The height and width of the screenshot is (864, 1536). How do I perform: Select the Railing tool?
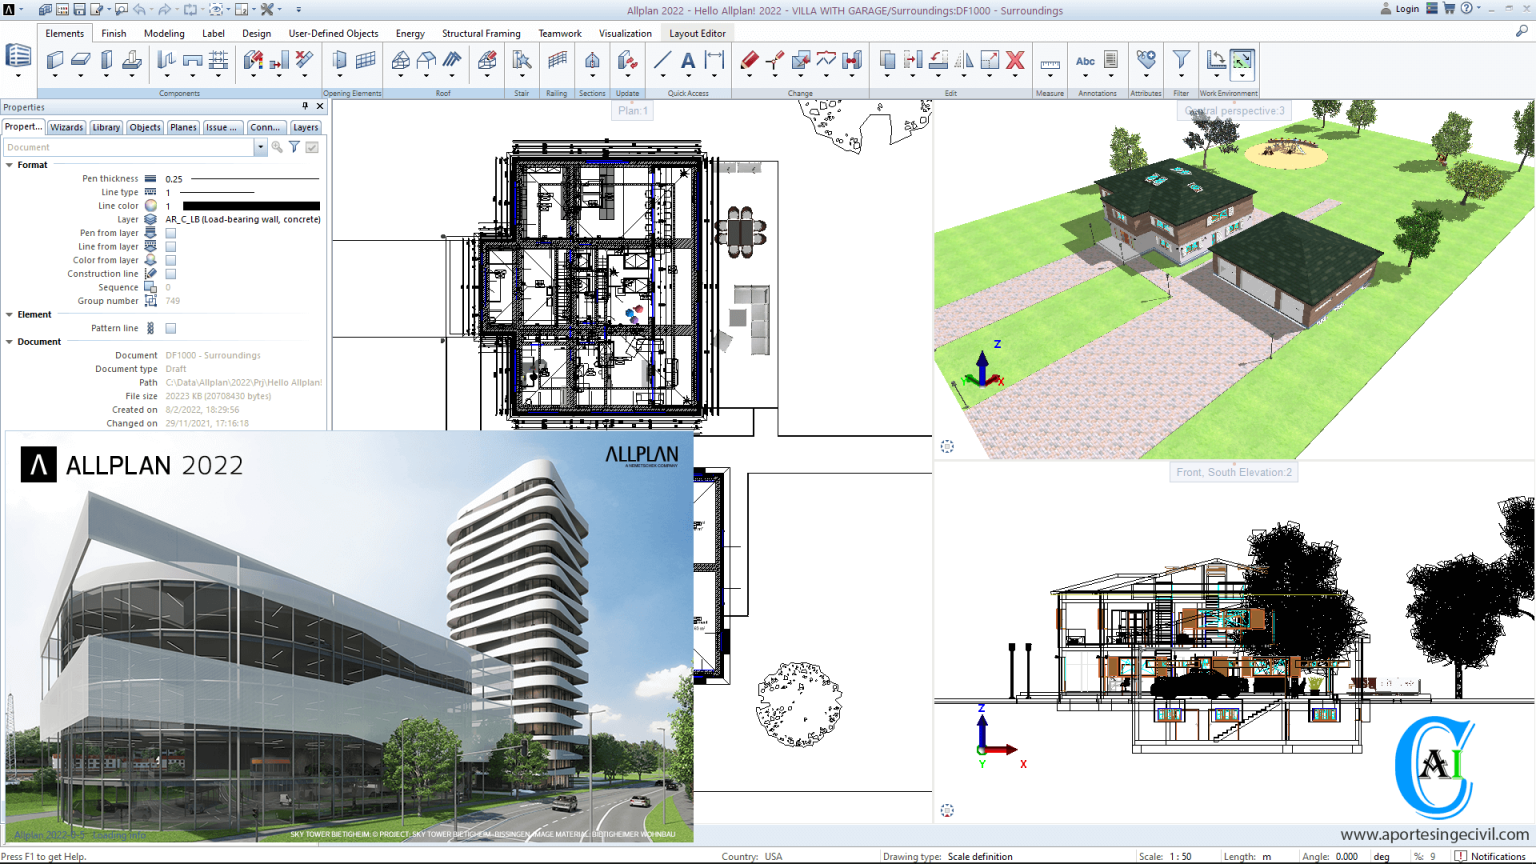[x=559, y=59]
